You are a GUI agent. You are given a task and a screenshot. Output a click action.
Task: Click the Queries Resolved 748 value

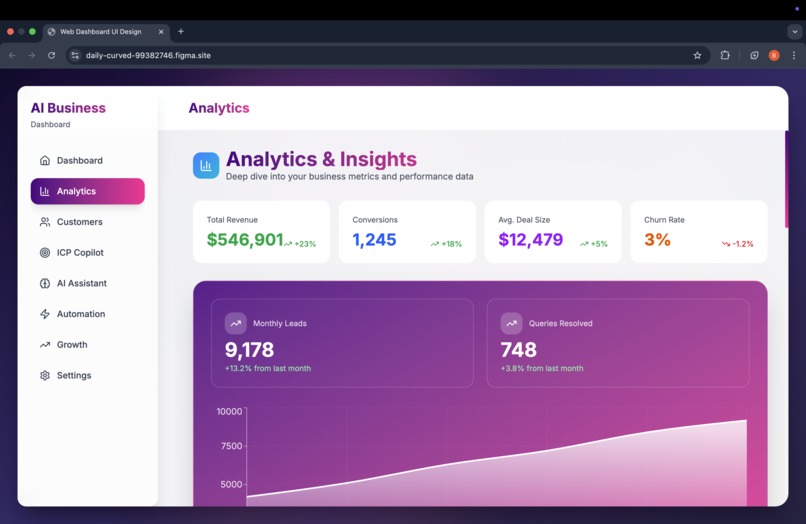(519, 350)
